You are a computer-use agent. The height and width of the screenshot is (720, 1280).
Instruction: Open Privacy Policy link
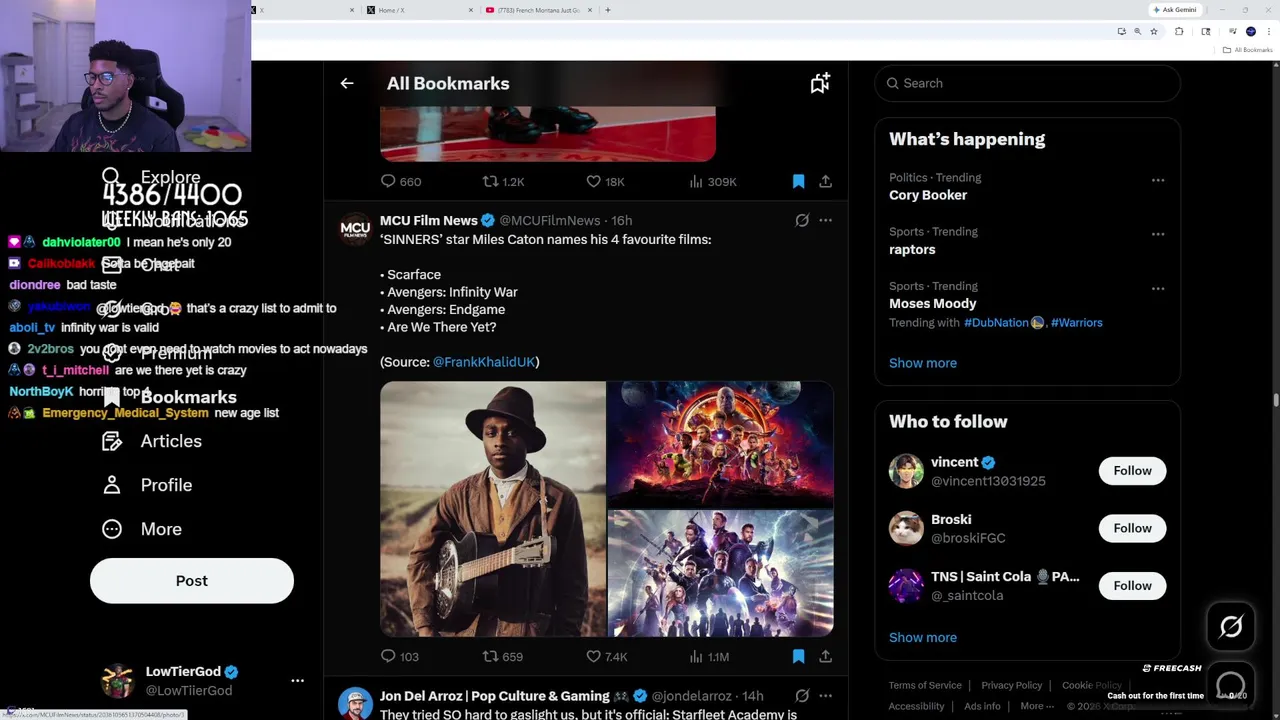1011,686
